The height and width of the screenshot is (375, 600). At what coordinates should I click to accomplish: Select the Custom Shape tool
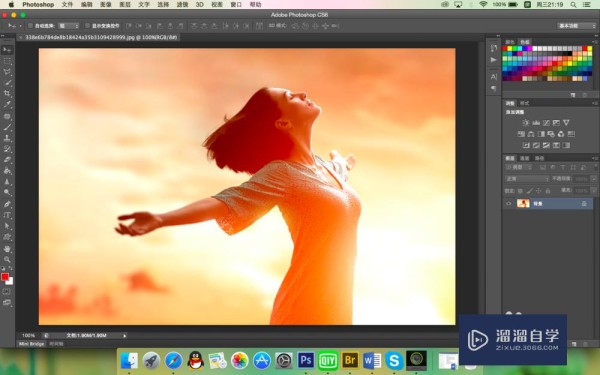tap(7, 237)
